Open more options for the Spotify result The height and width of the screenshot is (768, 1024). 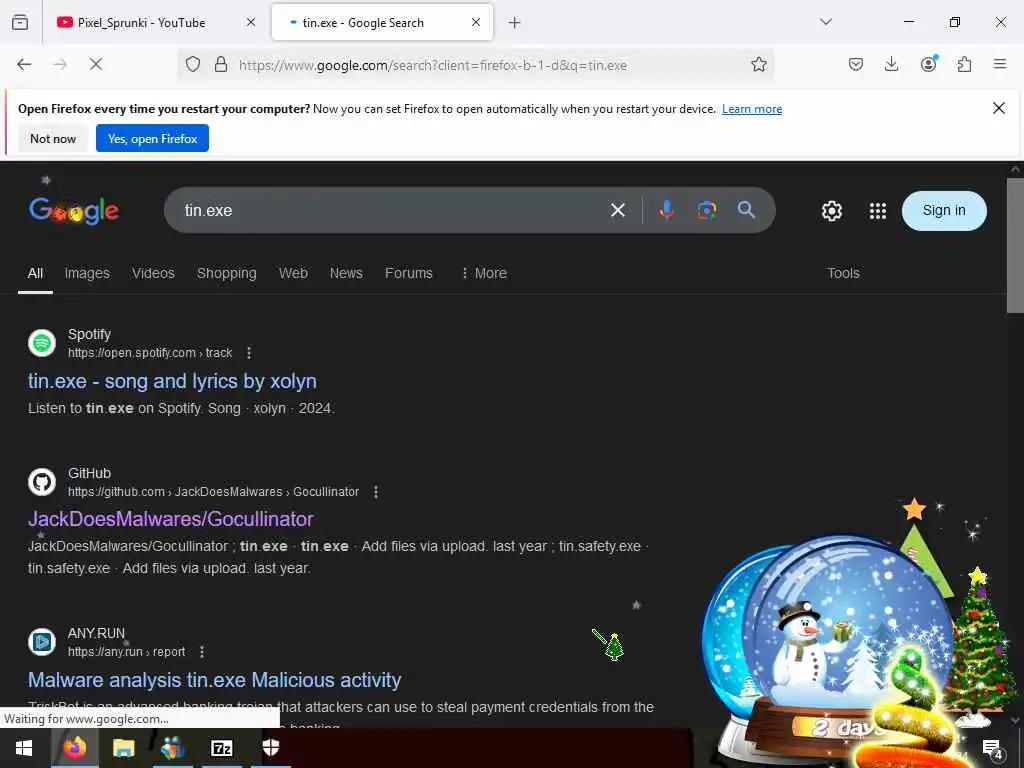249,353
